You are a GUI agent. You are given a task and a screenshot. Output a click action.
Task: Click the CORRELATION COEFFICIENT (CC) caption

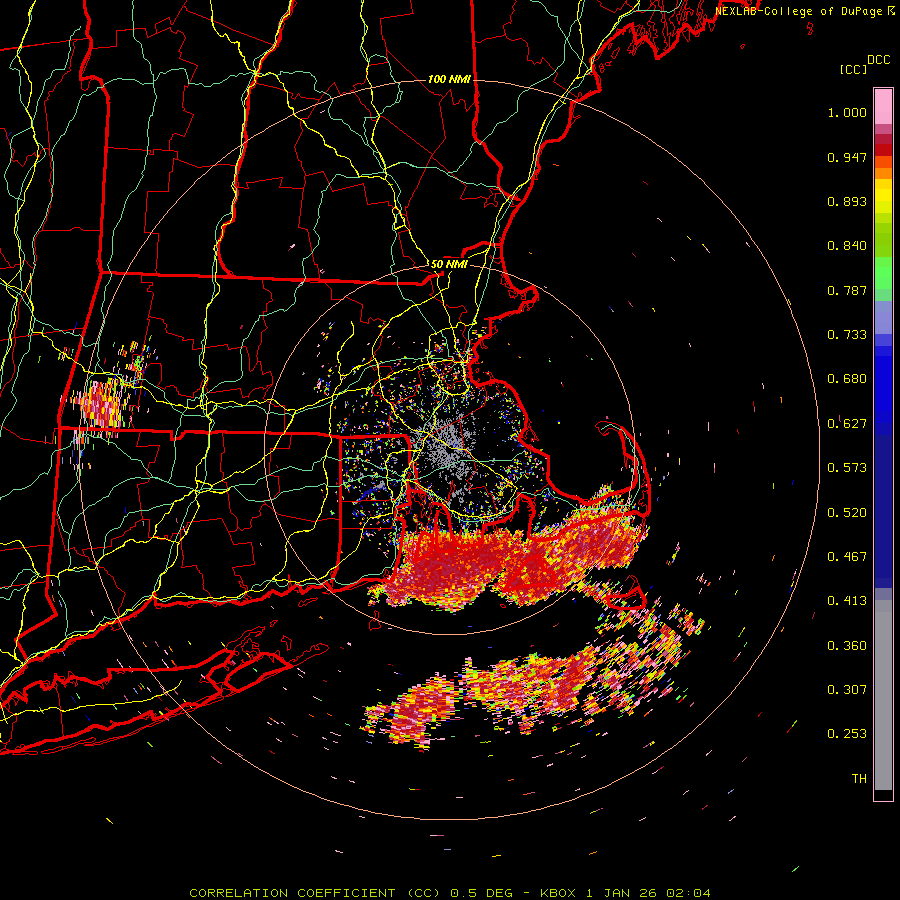pos(315,893)
